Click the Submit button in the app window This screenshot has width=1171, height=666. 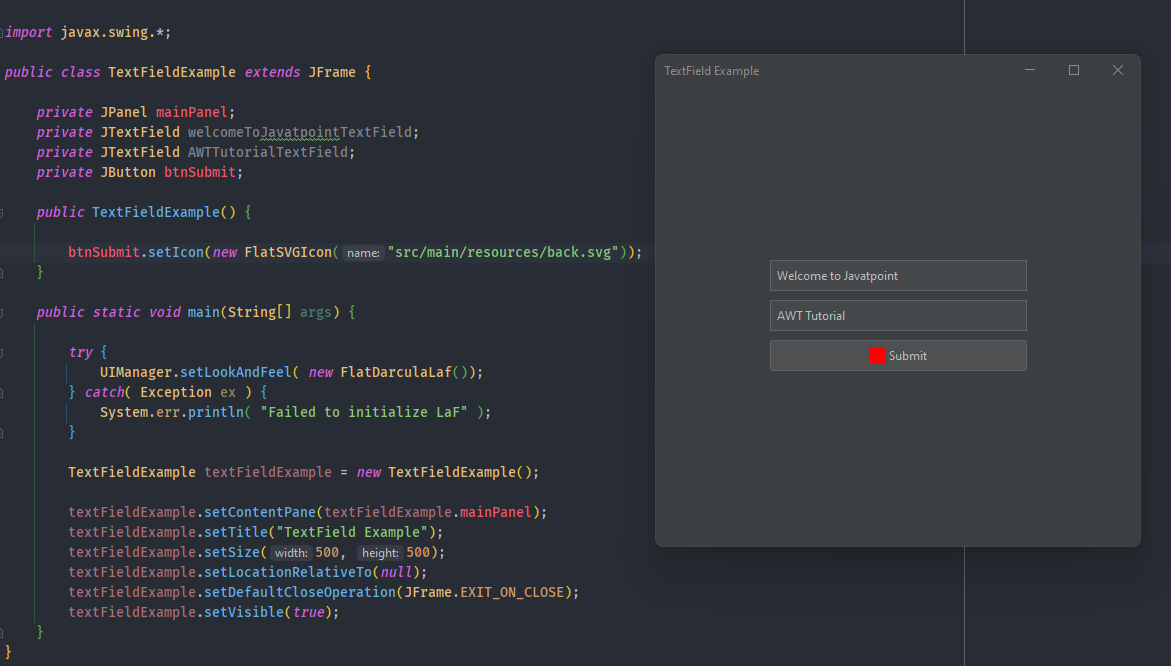click(898, 355)
